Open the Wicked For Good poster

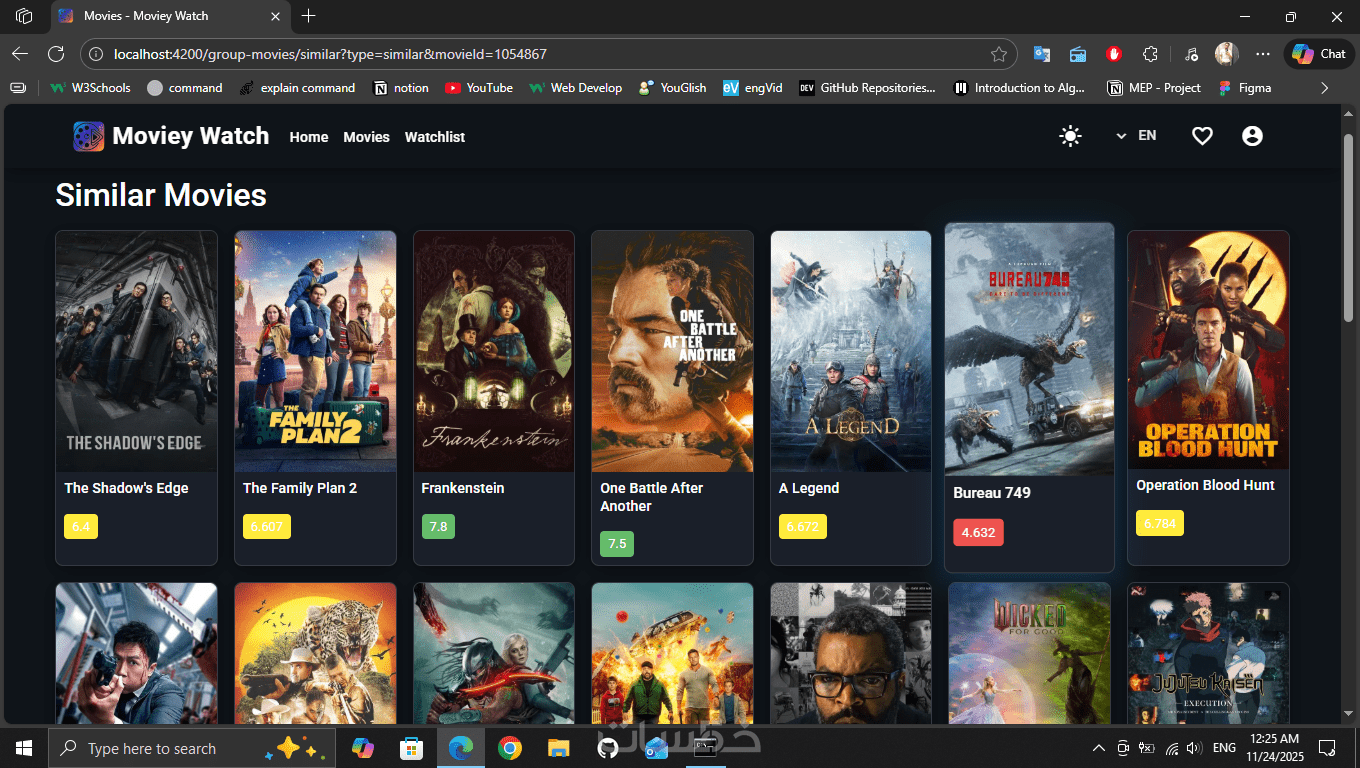tap(1029, 653)
